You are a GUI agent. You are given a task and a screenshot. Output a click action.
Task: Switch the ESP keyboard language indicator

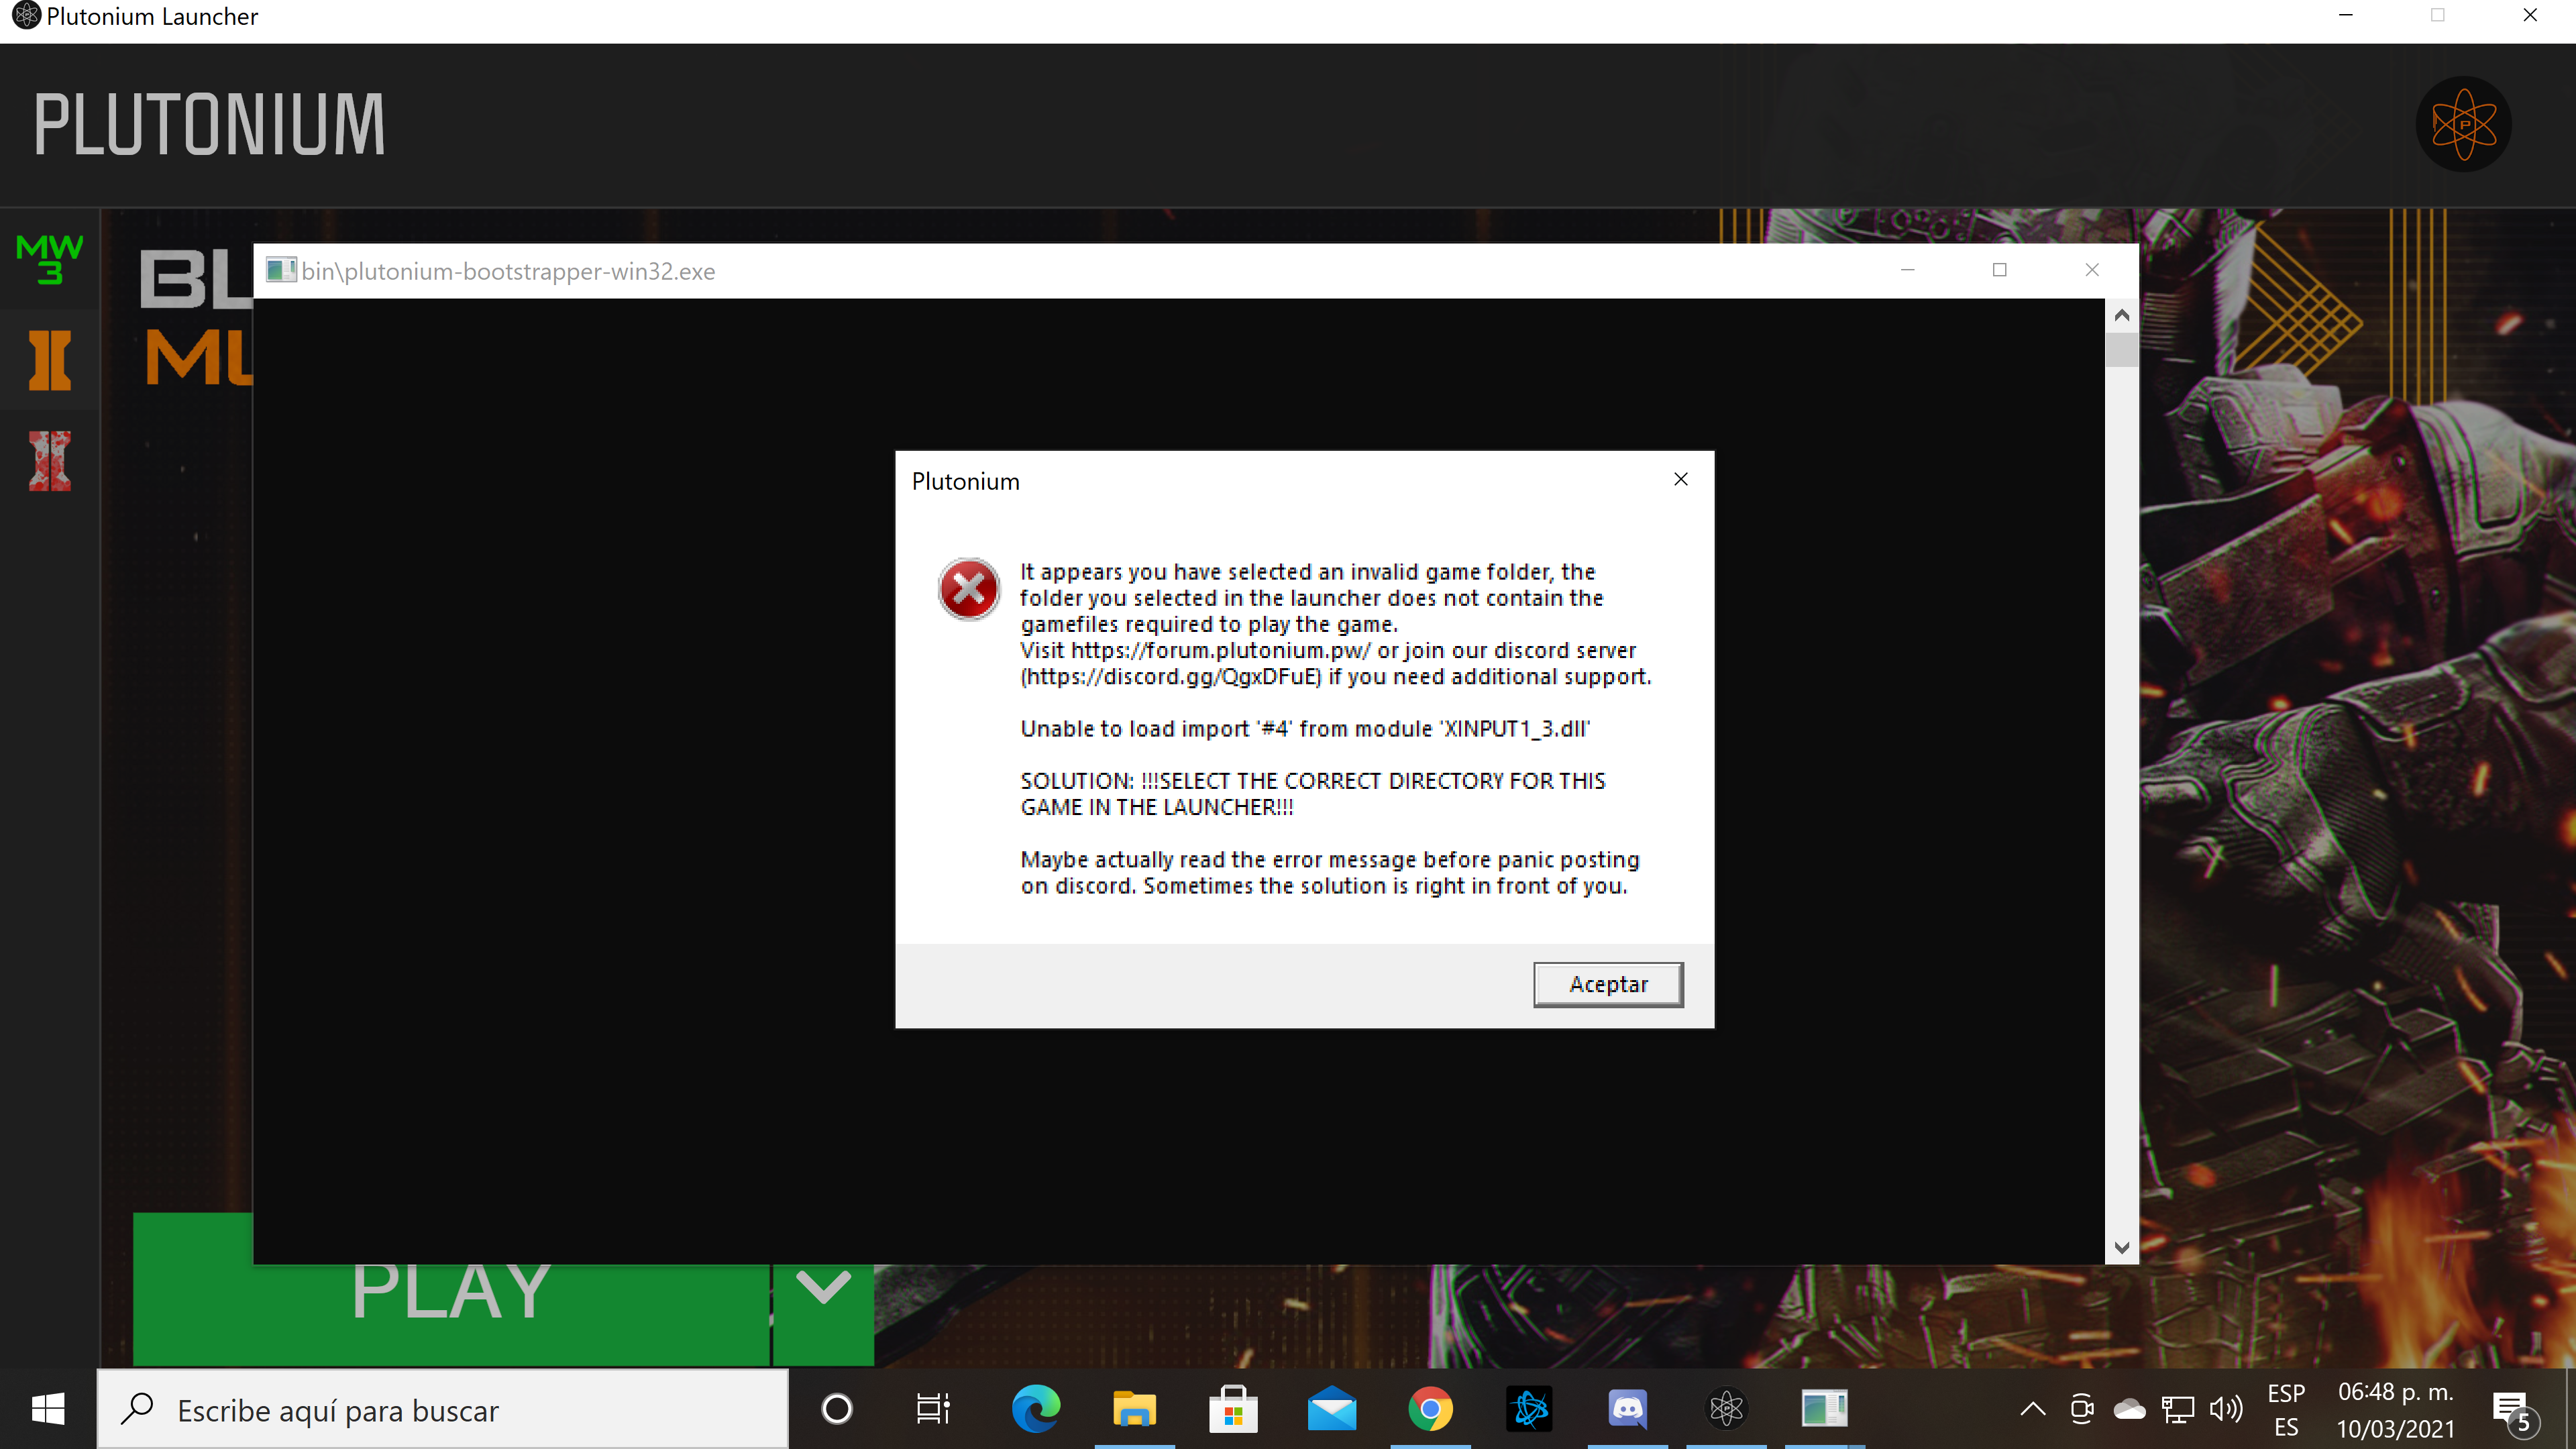[x=2286, y=1409]
